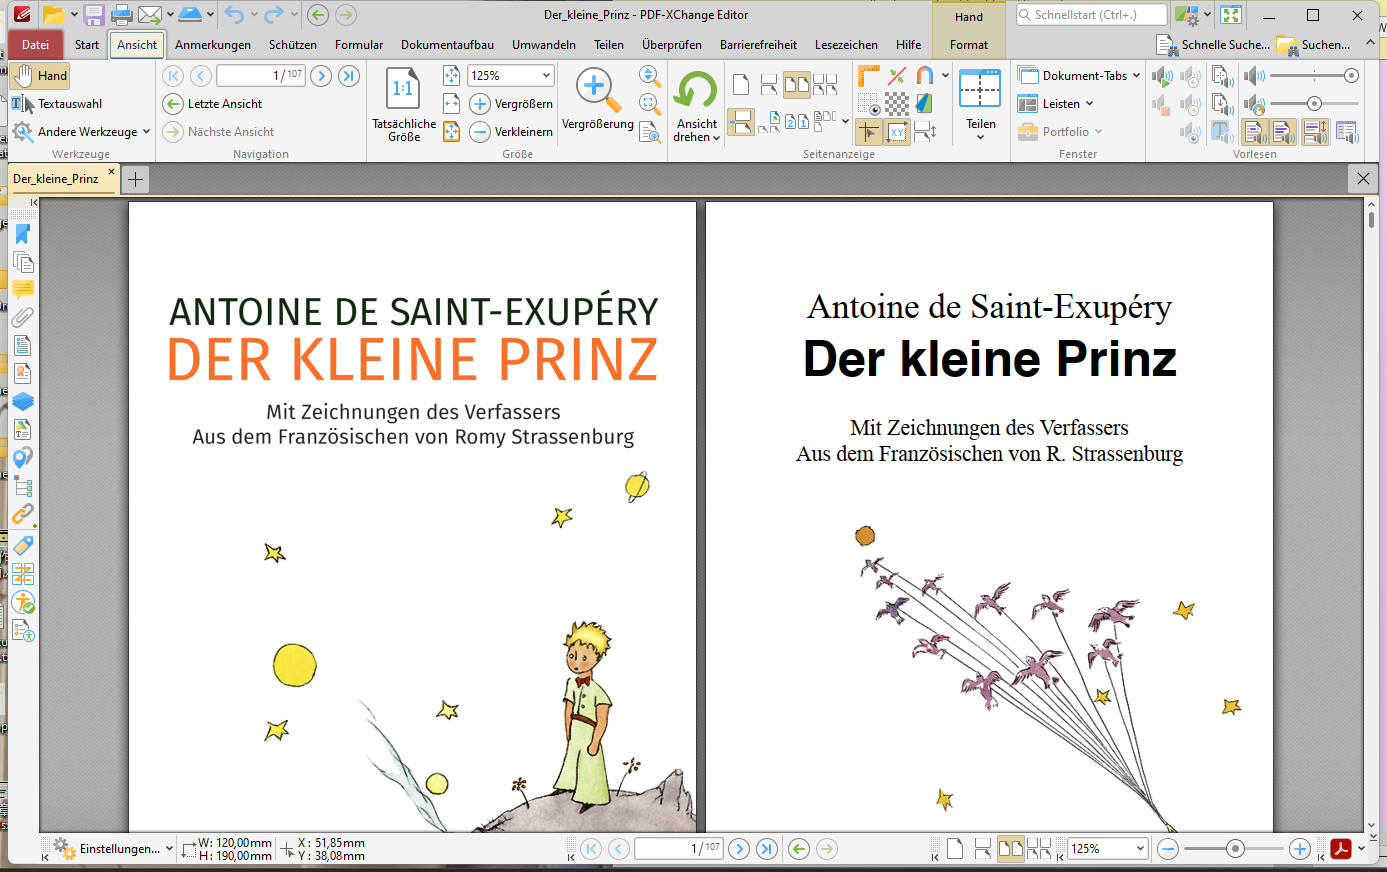Toggle the transparency grid checkerboard icon

(x=897, y=104)
